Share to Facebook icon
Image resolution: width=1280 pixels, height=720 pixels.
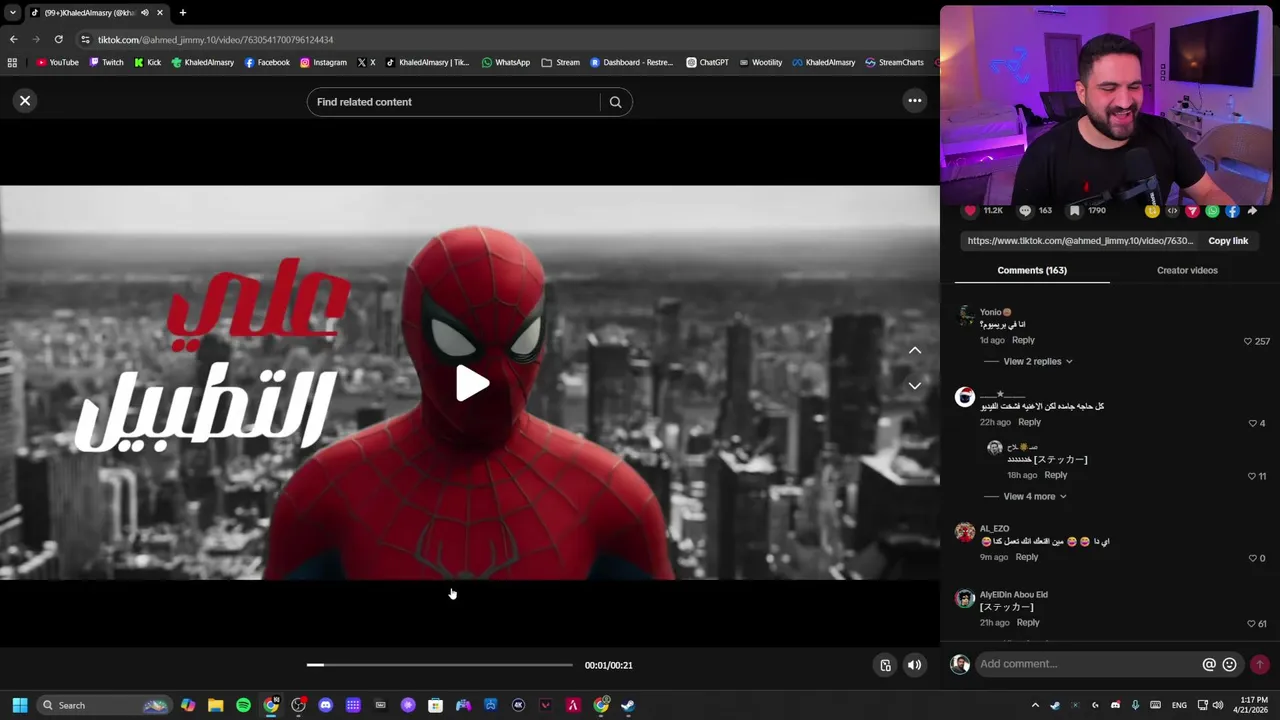(1232, 211)
